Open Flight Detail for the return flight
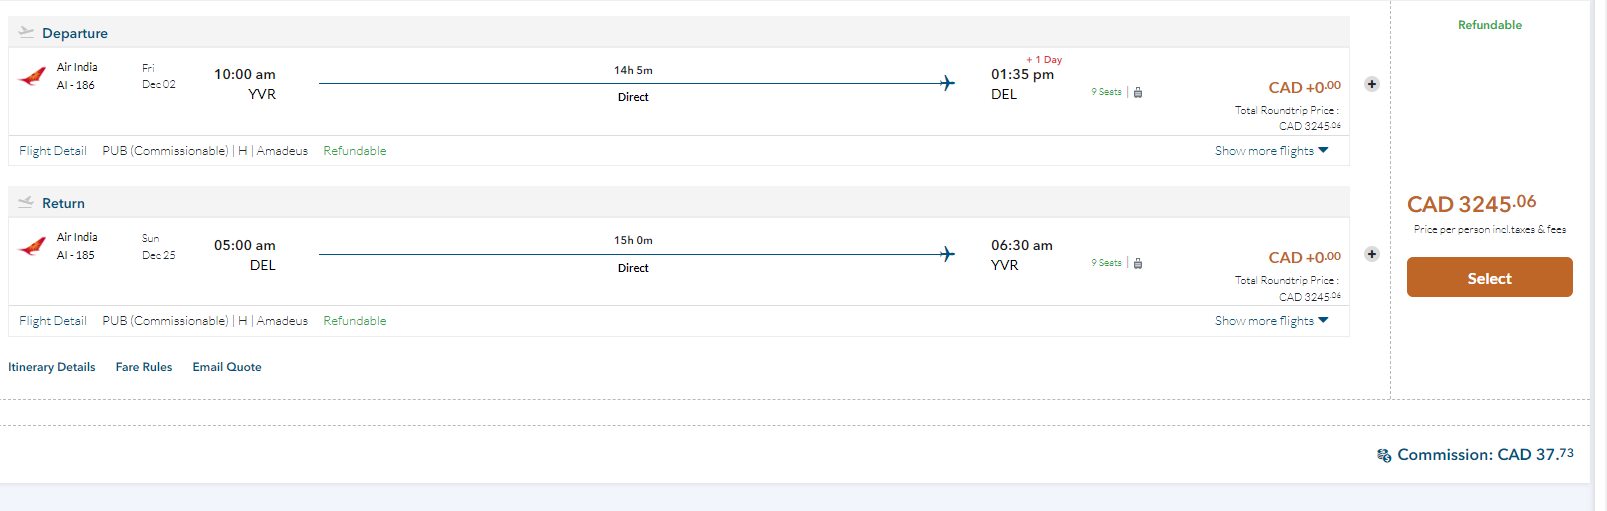The height and width of the screenshot is (511, 1607). click(53, 321)
